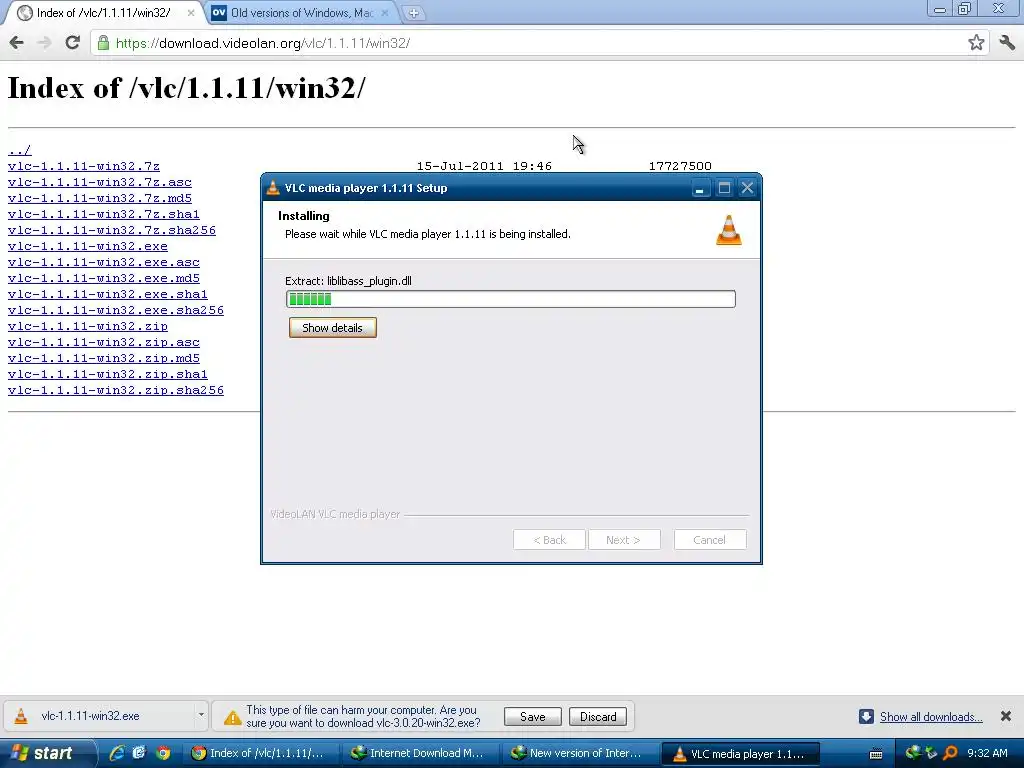
Task: Click the first green tray icon
Action: (912, 753)
